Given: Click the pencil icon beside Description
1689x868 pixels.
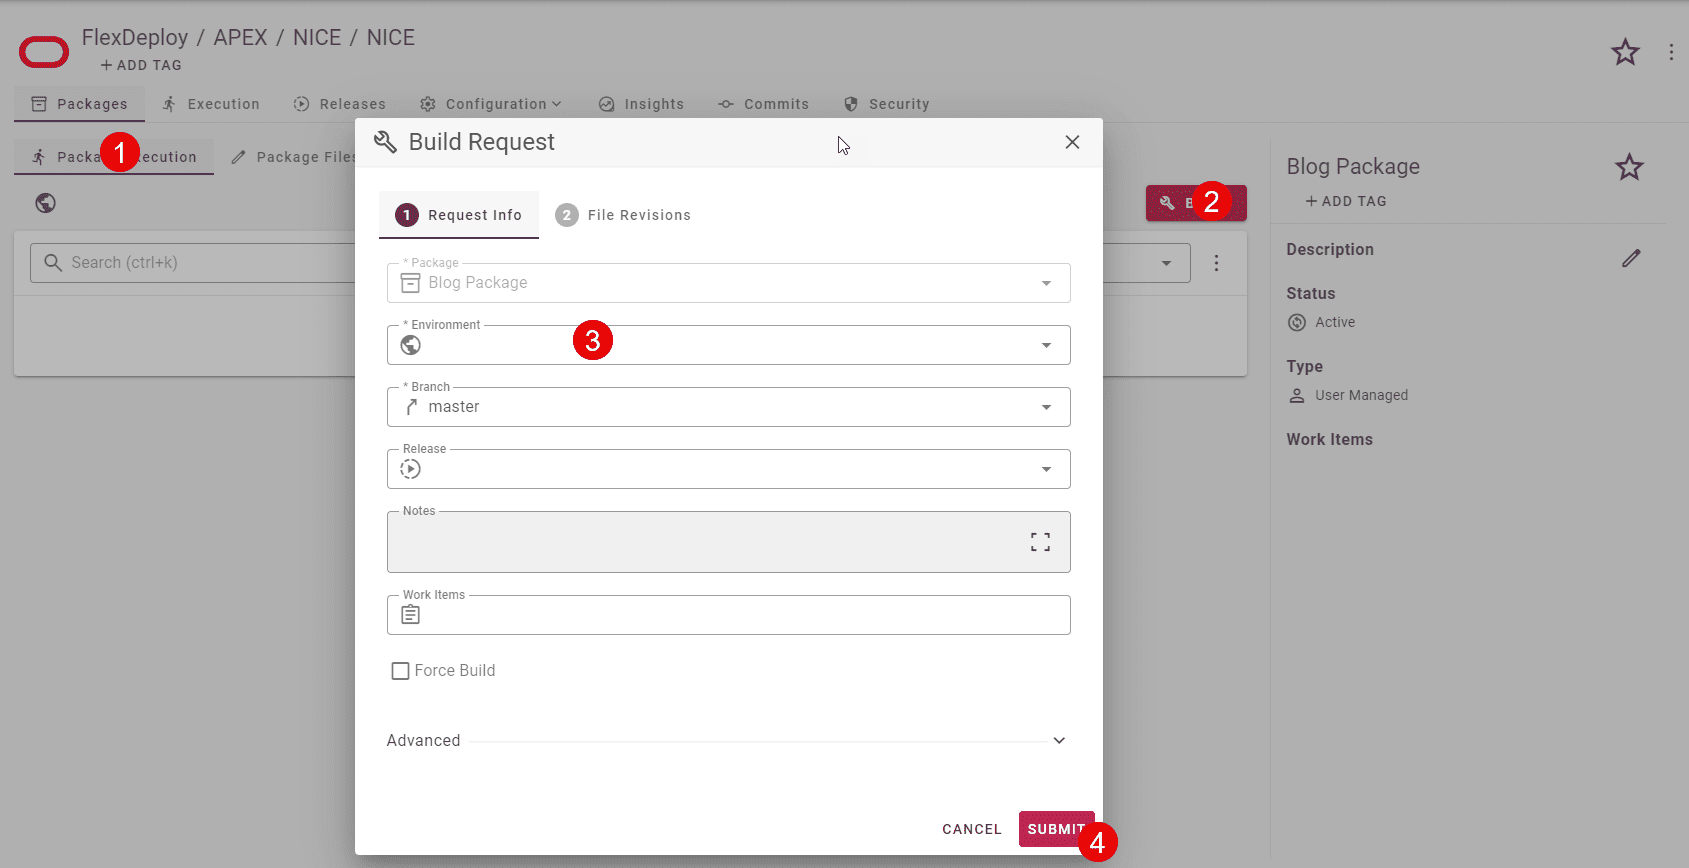Looking at the screenshot, I should pyautogui.click(x=1631, y=258).
